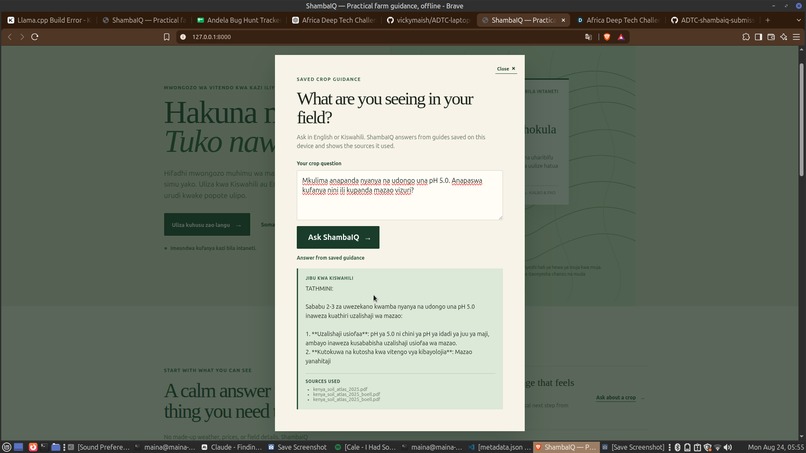Launch the Brave icon in taskbar launcher
806x453 pixels.
(x=33, y=447)
